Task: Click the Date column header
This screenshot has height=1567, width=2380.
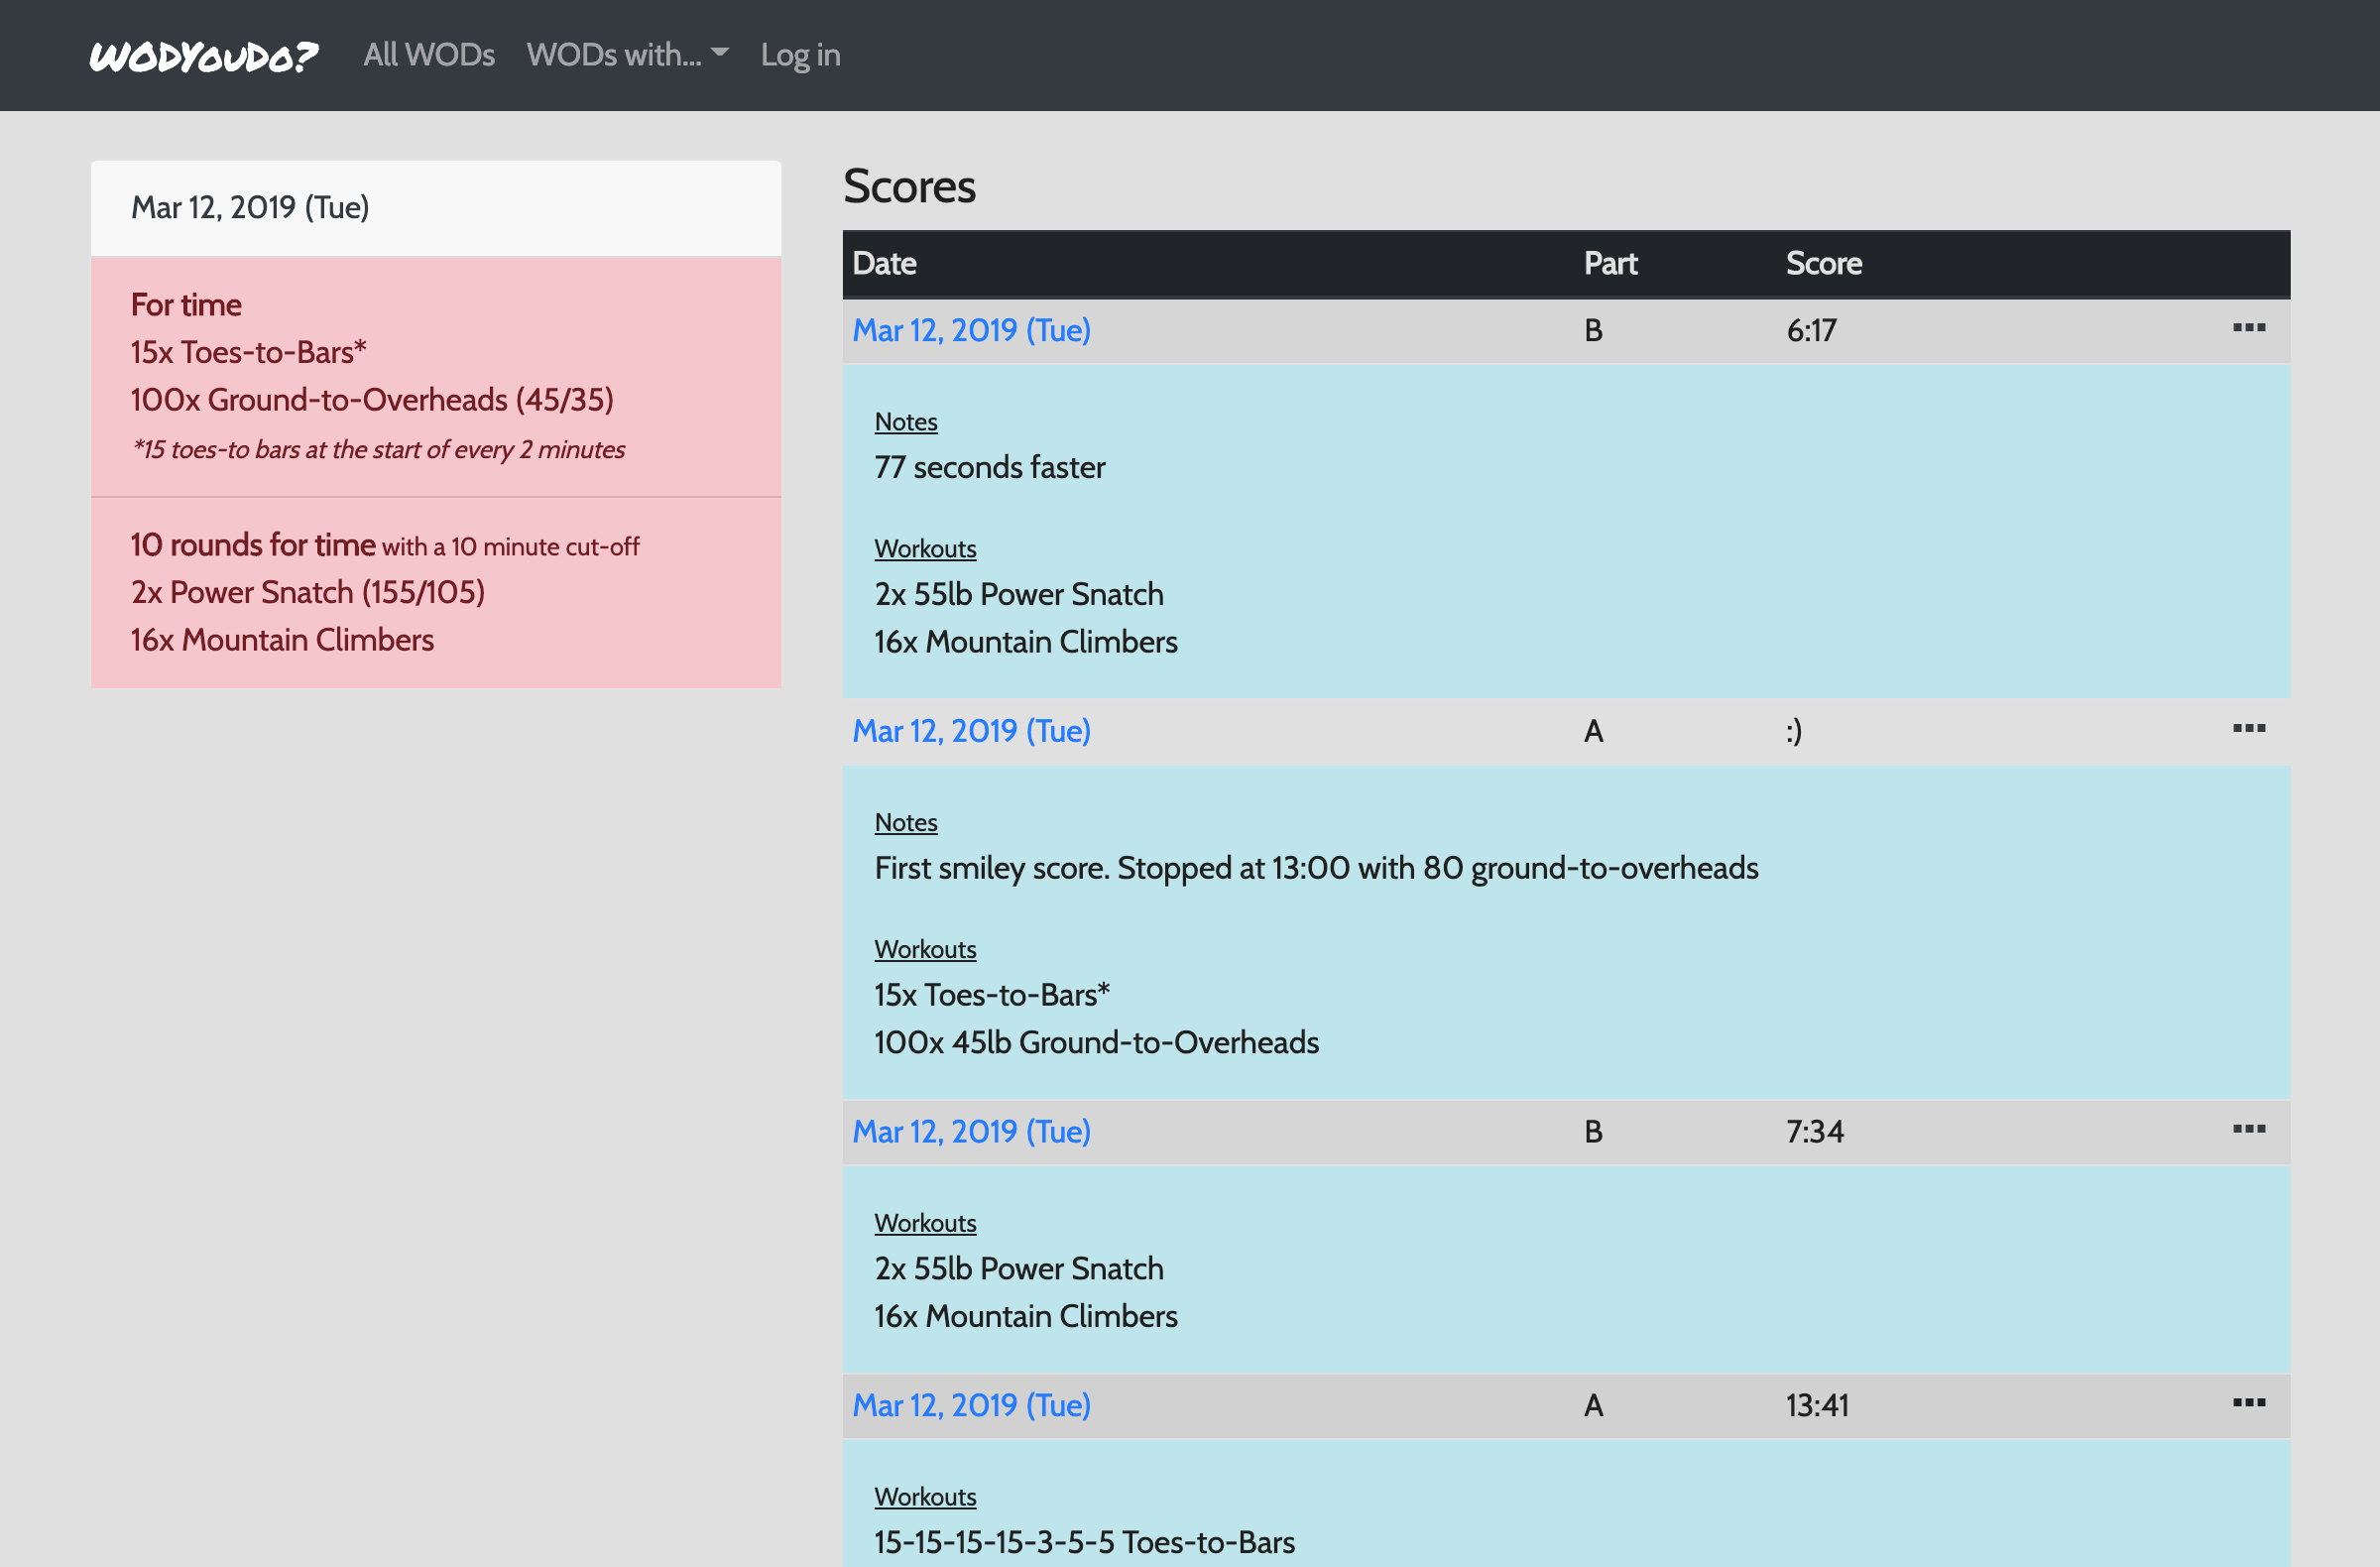Action: [885, 264]
